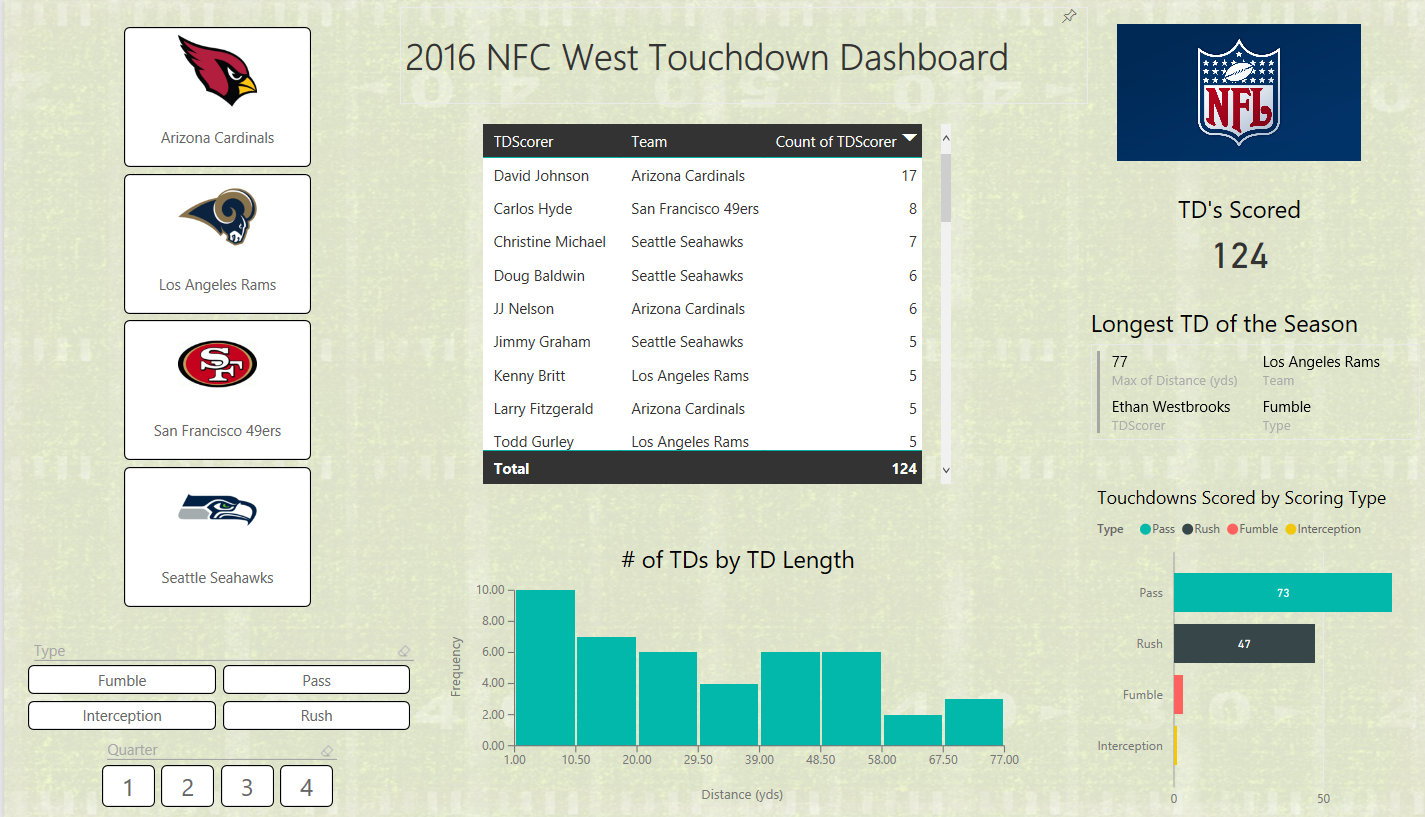The width and height of the screenshot is (1425, 817).
Task: Click the NFL shield logo image
Action: coord(1238,92)
